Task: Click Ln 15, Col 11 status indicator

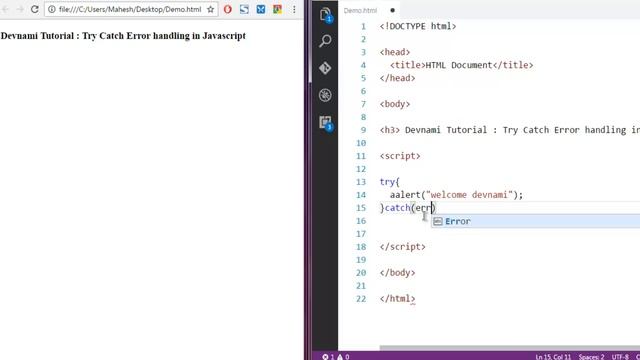Action: [553, 357]
